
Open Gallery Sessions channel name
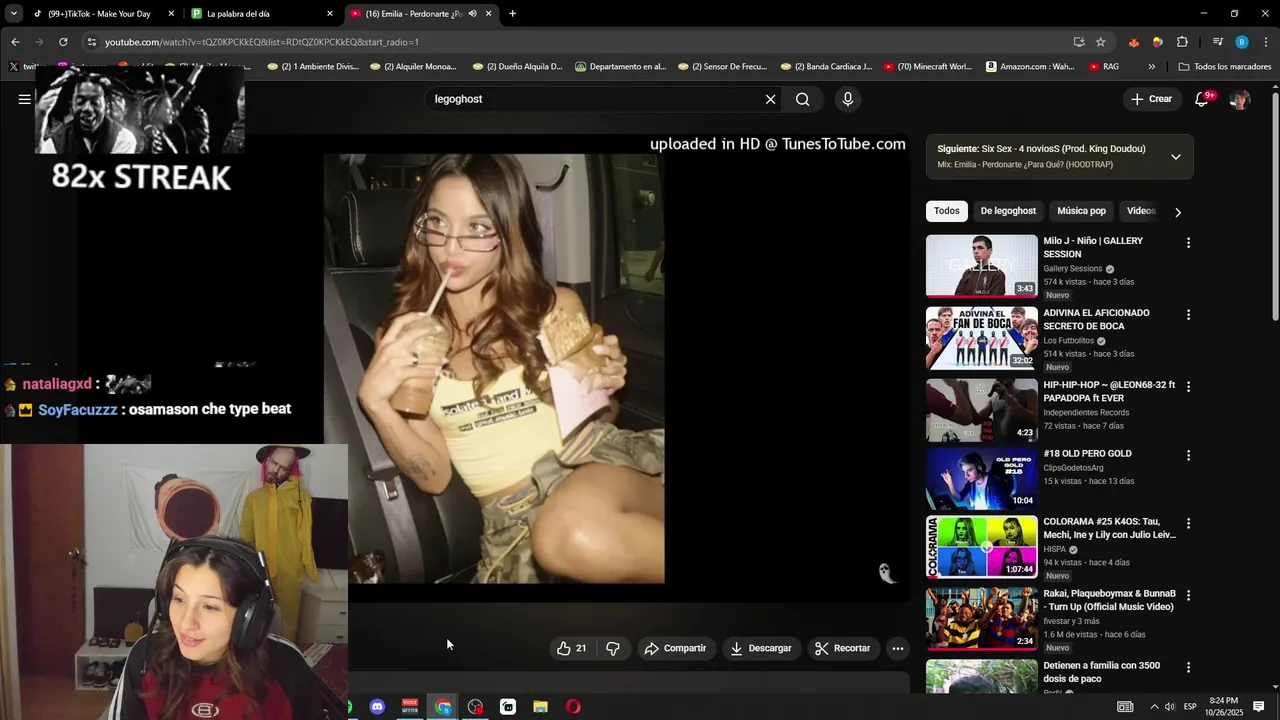pos(1072,269)
